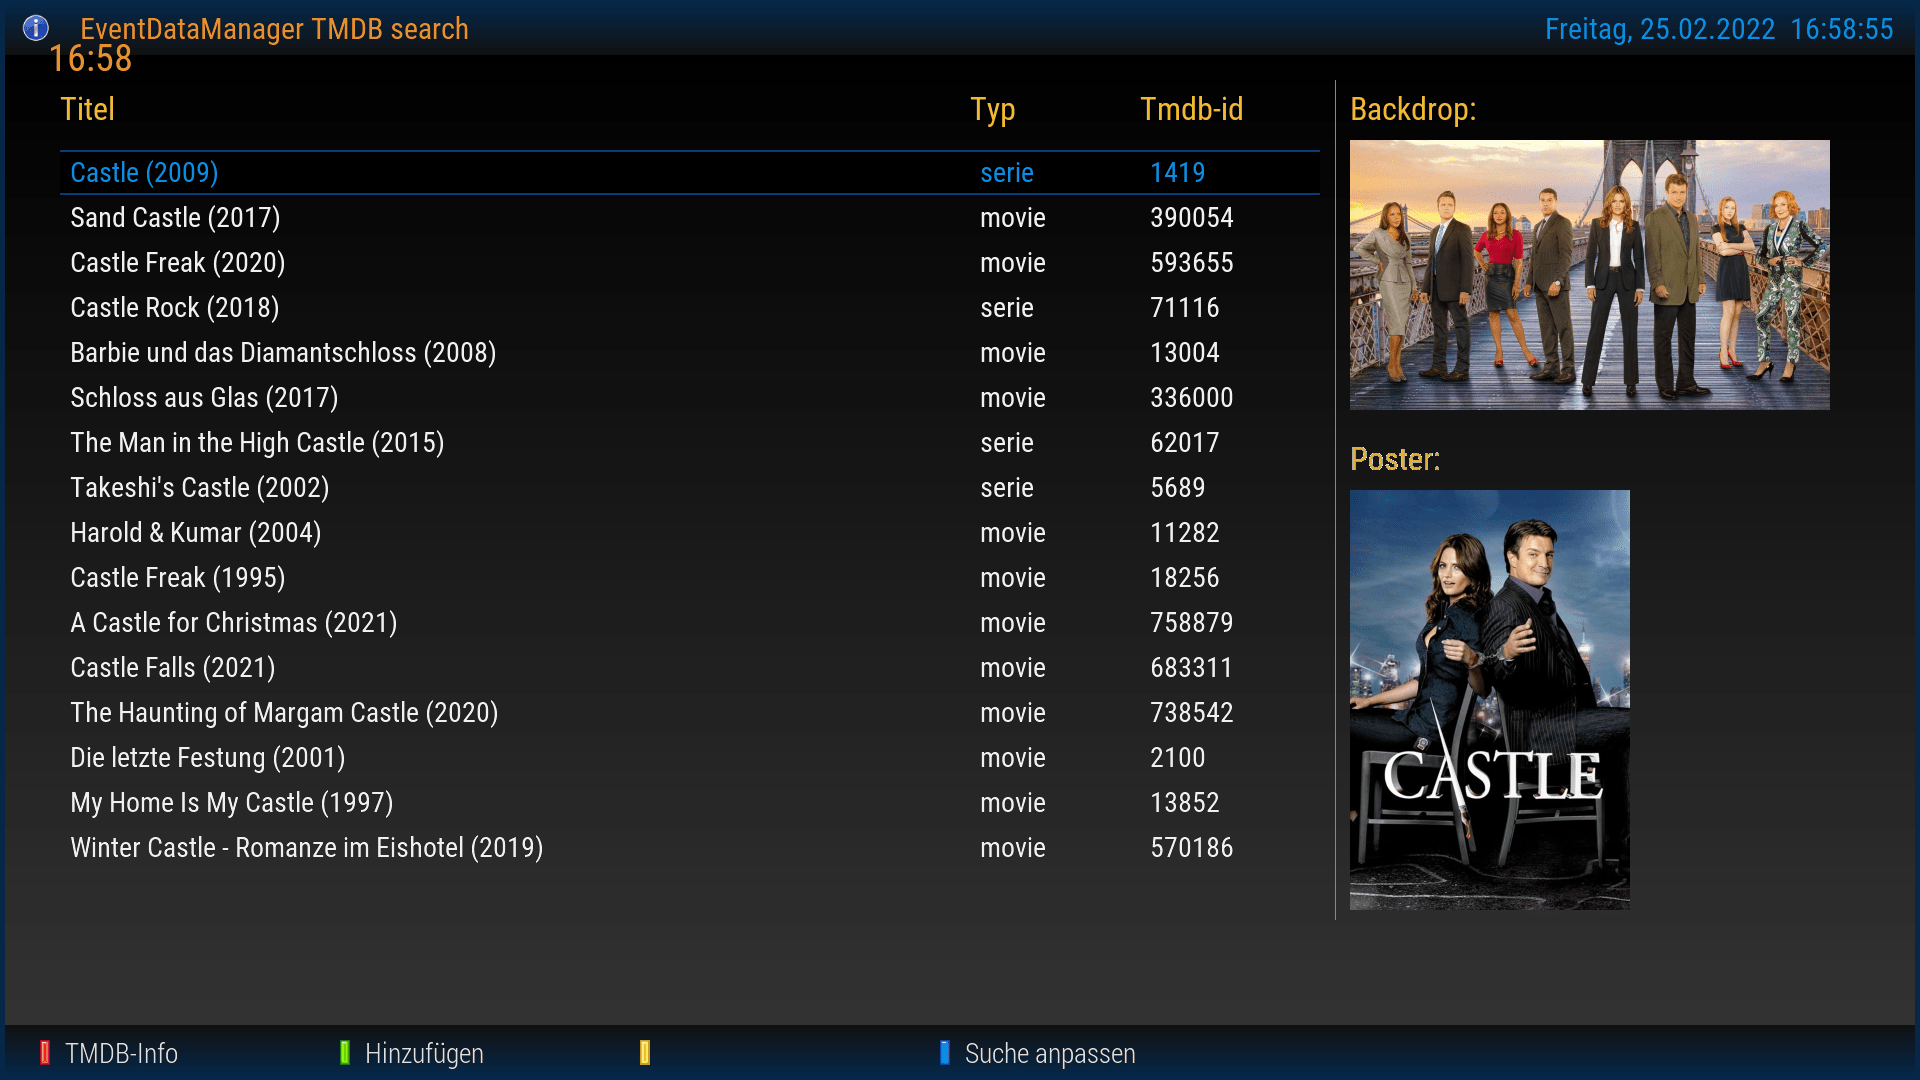Click the blue info icon in title bar
Image resolution: width=1920 pixels, height=1080 pixels.
(36, 28)
